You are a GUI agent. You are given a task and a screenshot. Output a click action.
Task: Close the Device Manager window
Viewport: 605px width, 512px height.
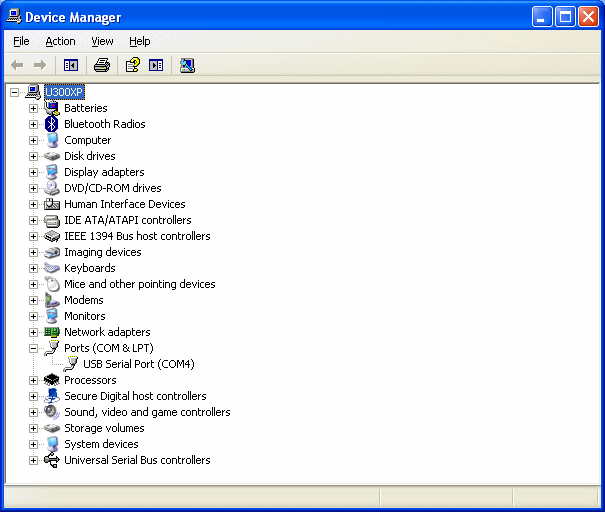(x=588, y=17)
